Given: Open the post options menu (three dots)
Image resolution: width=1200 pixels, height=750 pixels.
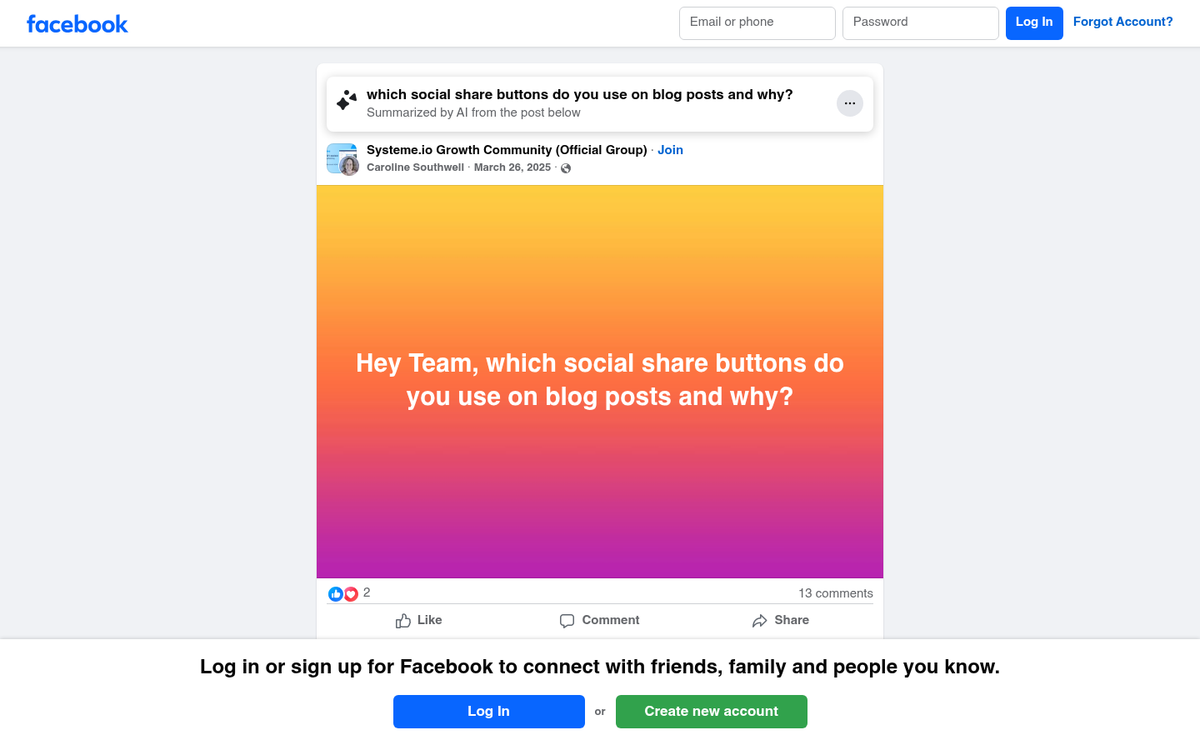Looking at the screenshot, I should [850, 103].
